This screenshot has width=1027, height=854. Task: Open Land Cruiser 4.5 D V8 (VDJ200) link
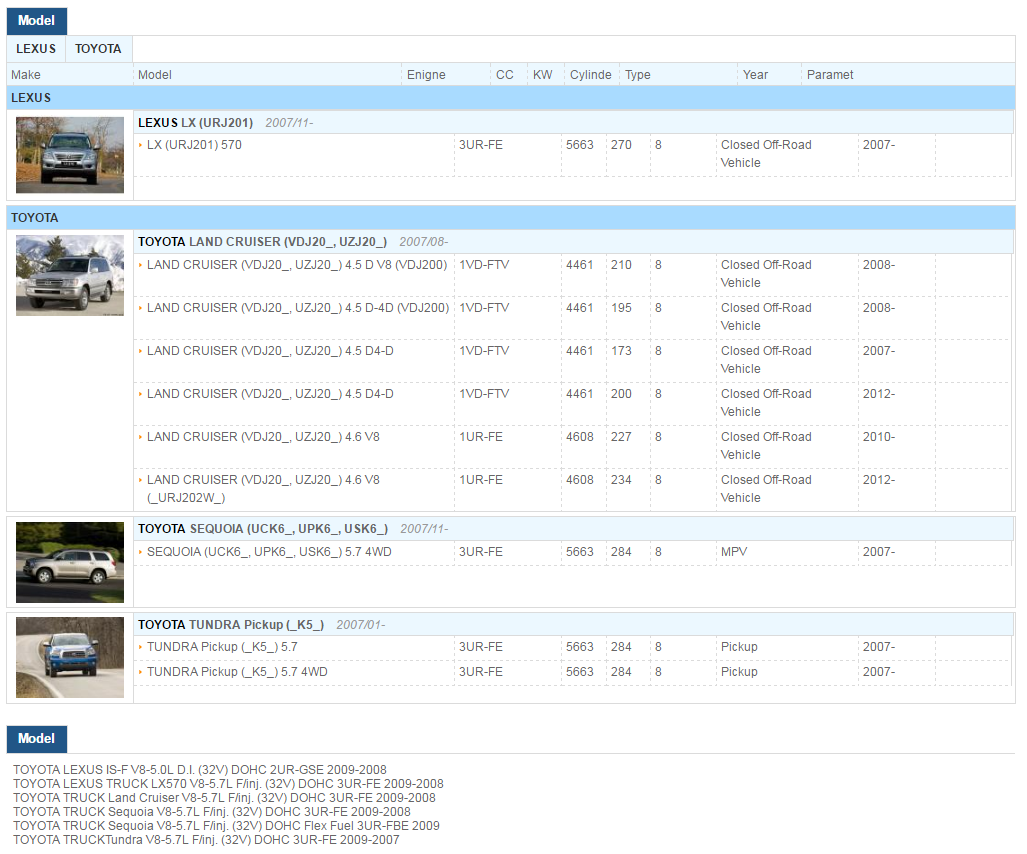pyautogui.click(x=297, y=265)
